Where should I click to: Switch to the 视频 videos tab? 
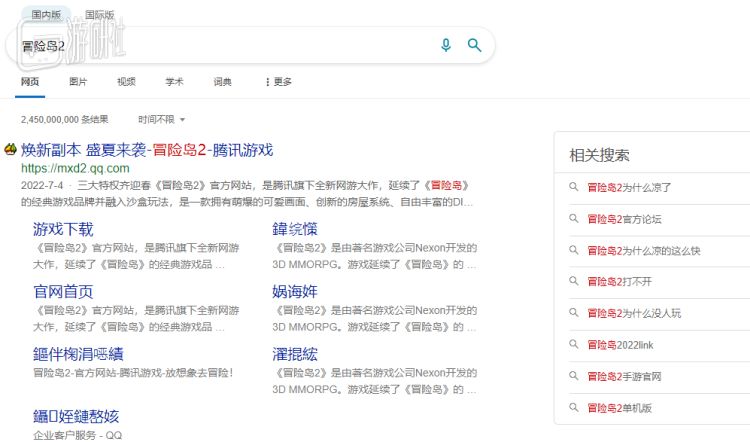[x=126, y=82]
